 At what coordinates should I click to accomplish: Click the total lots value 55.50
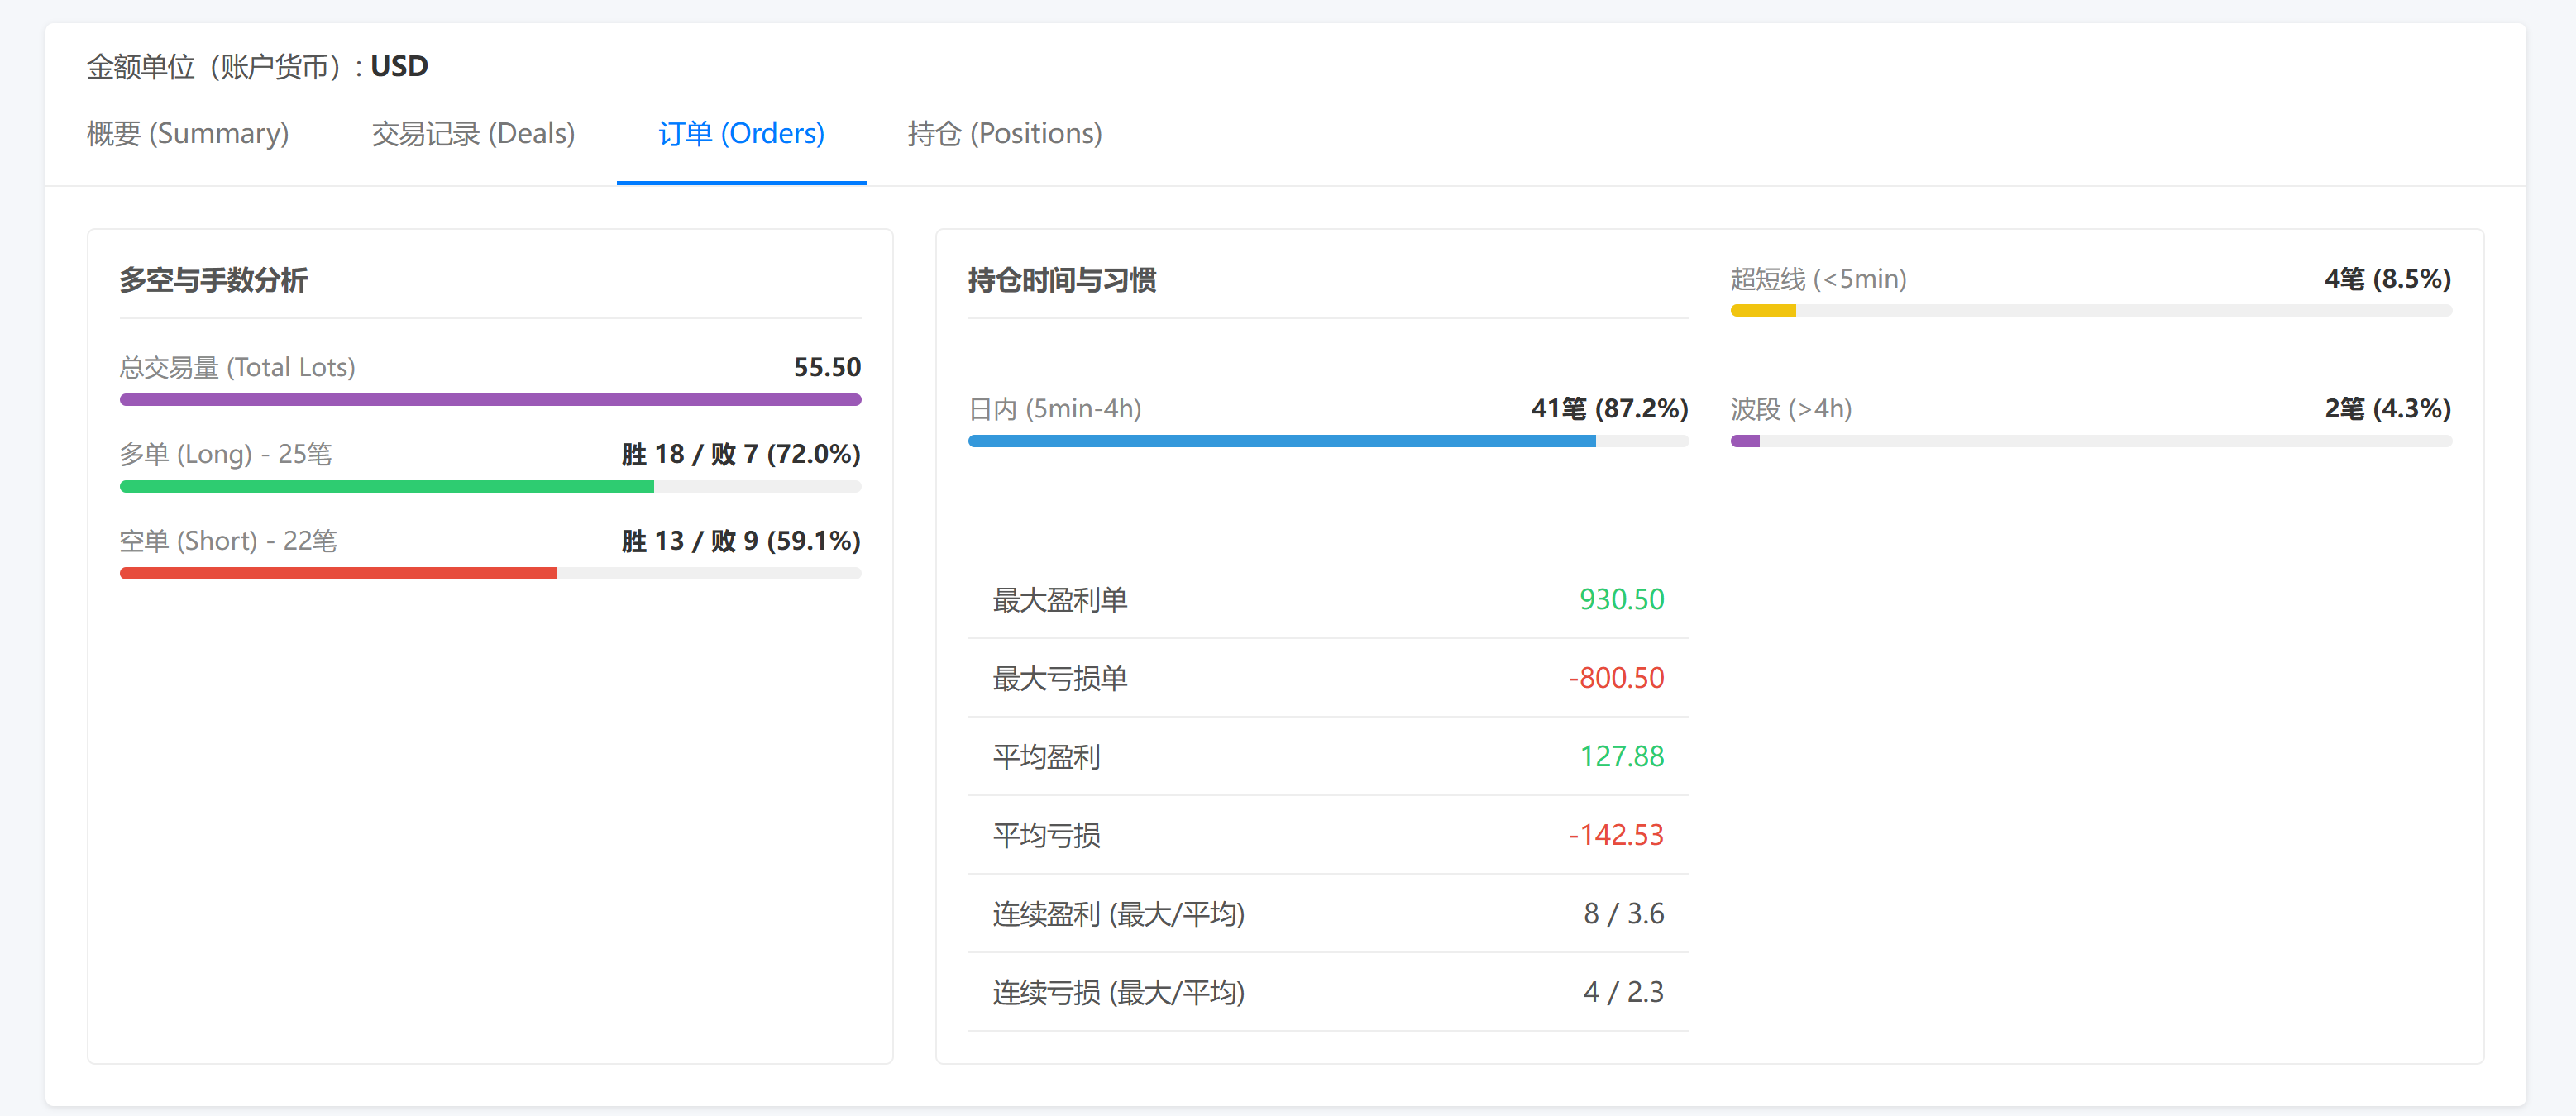tap(826, 367)
